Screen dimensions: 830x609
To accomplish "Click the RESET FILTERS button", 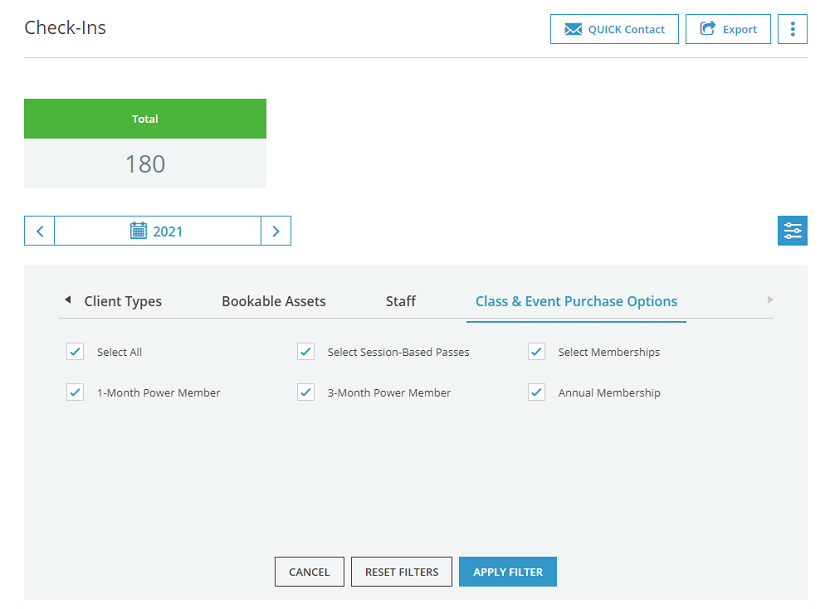I will click(402, 572).
